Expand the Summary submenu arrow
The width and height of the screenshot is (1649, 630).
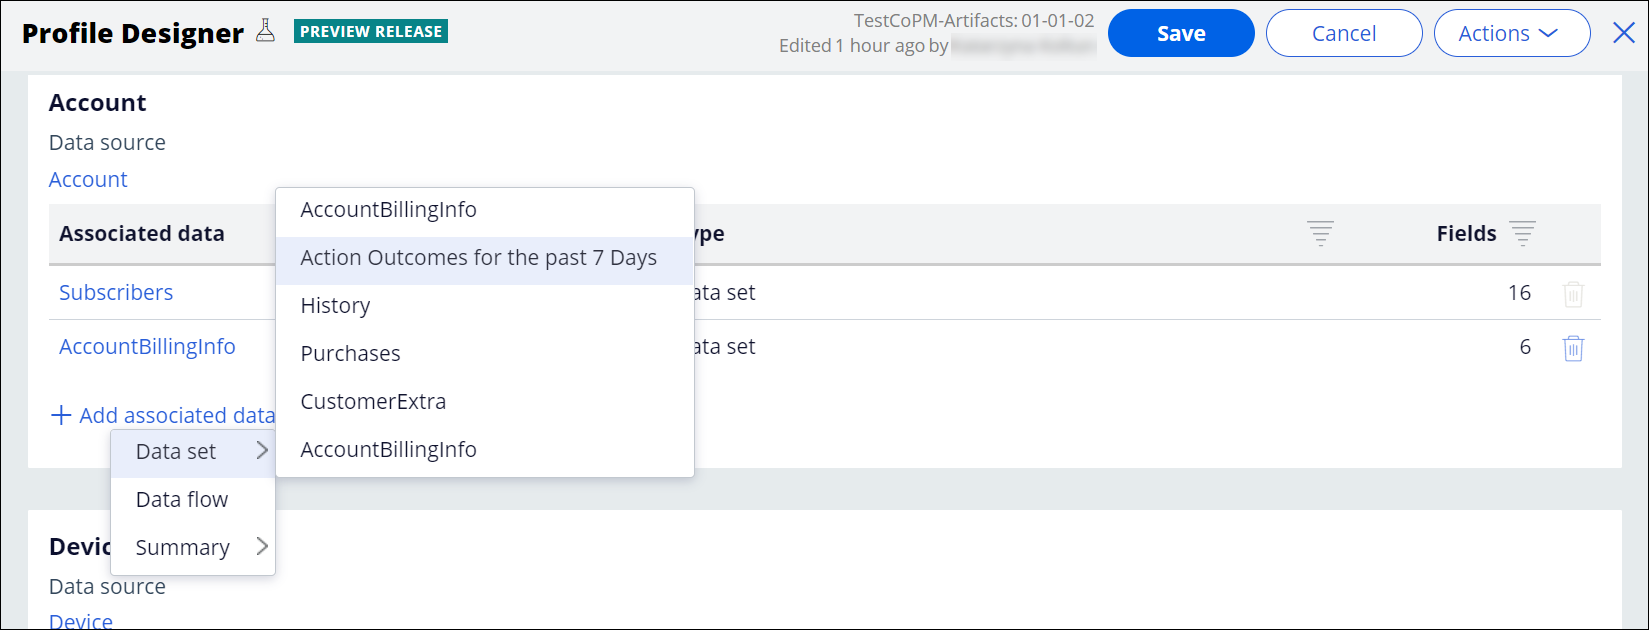click(x=262, y=546)
